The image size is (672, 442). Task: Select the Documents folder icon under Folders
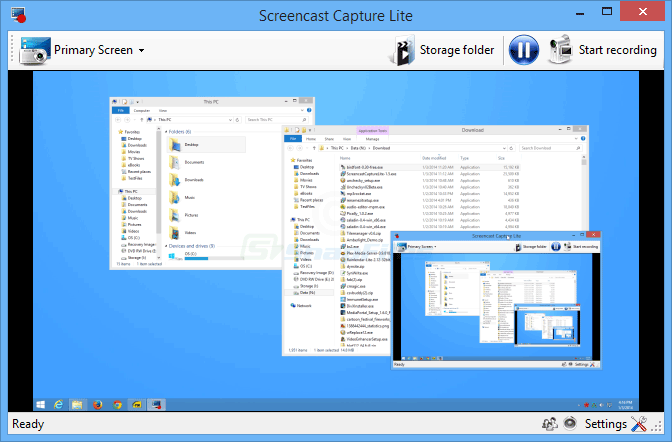click(x=175, y=162)
